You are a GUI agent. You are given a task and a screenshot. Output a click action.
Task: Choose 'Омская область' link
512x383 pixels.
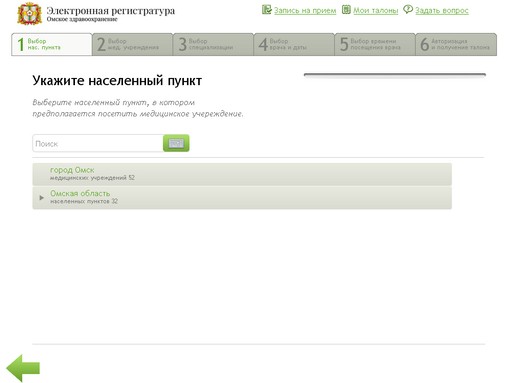click(x=80, y=193)
